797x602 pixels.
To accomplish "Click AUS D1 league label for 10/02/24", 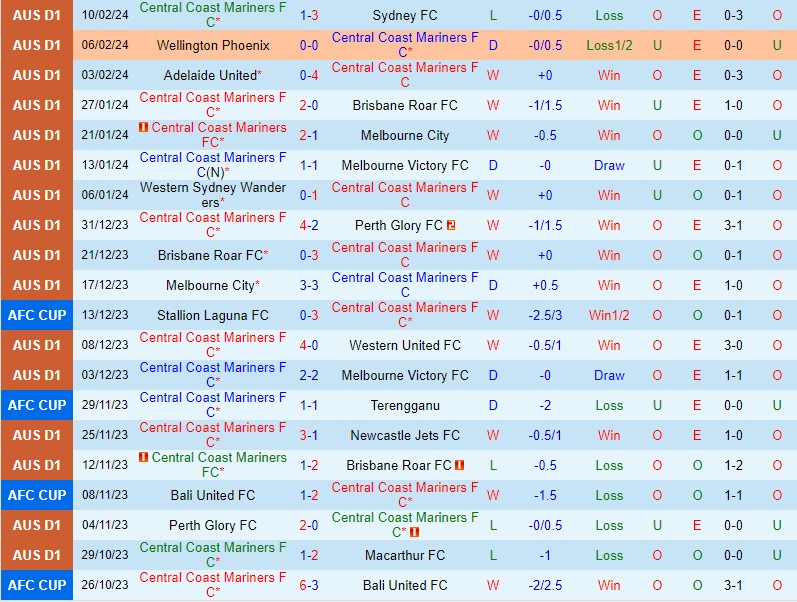I will [37, 15].
